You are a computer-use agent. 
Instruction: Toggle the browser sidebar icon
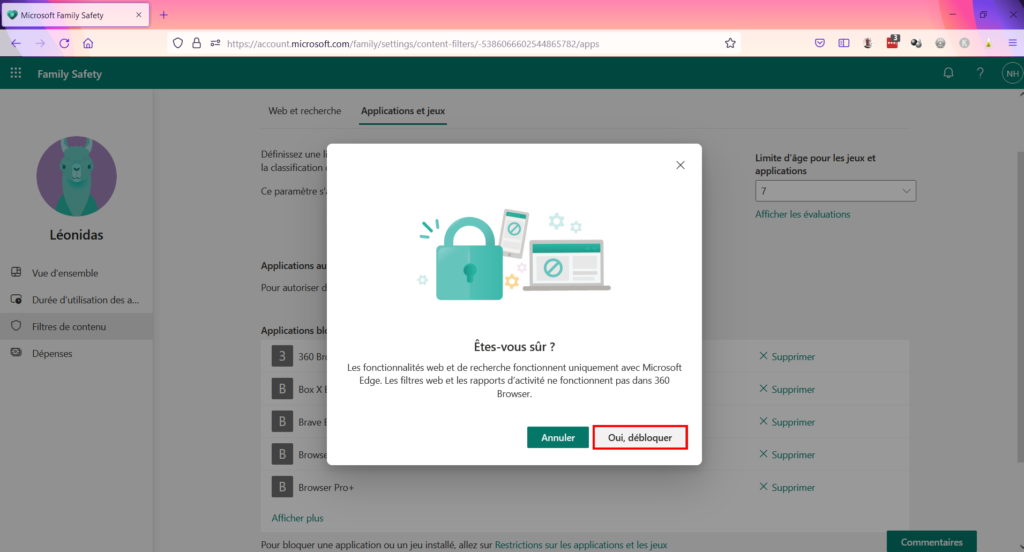[x=844, y=43]
